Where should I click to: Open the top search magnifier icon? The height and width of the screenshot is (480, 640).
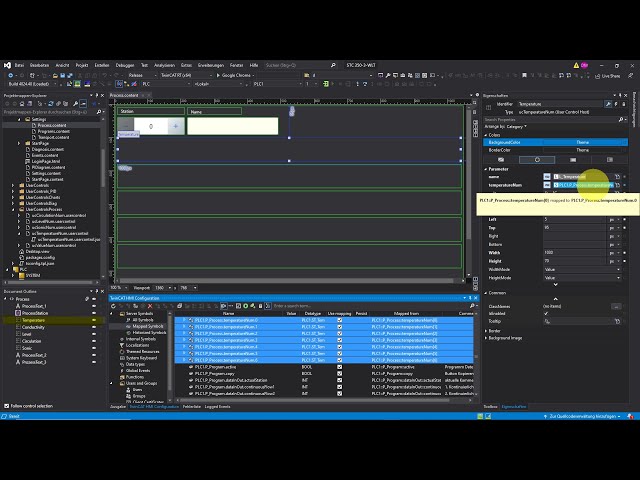pos(333,65)
